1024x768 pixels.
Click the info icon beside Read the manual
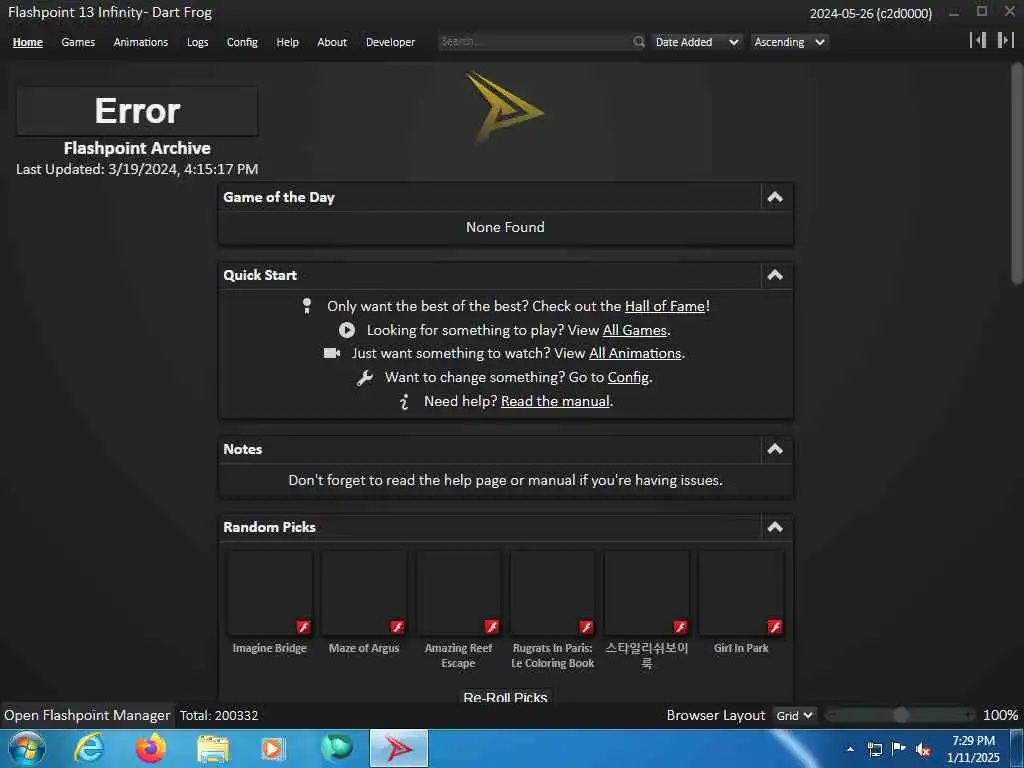pos(404,402)
